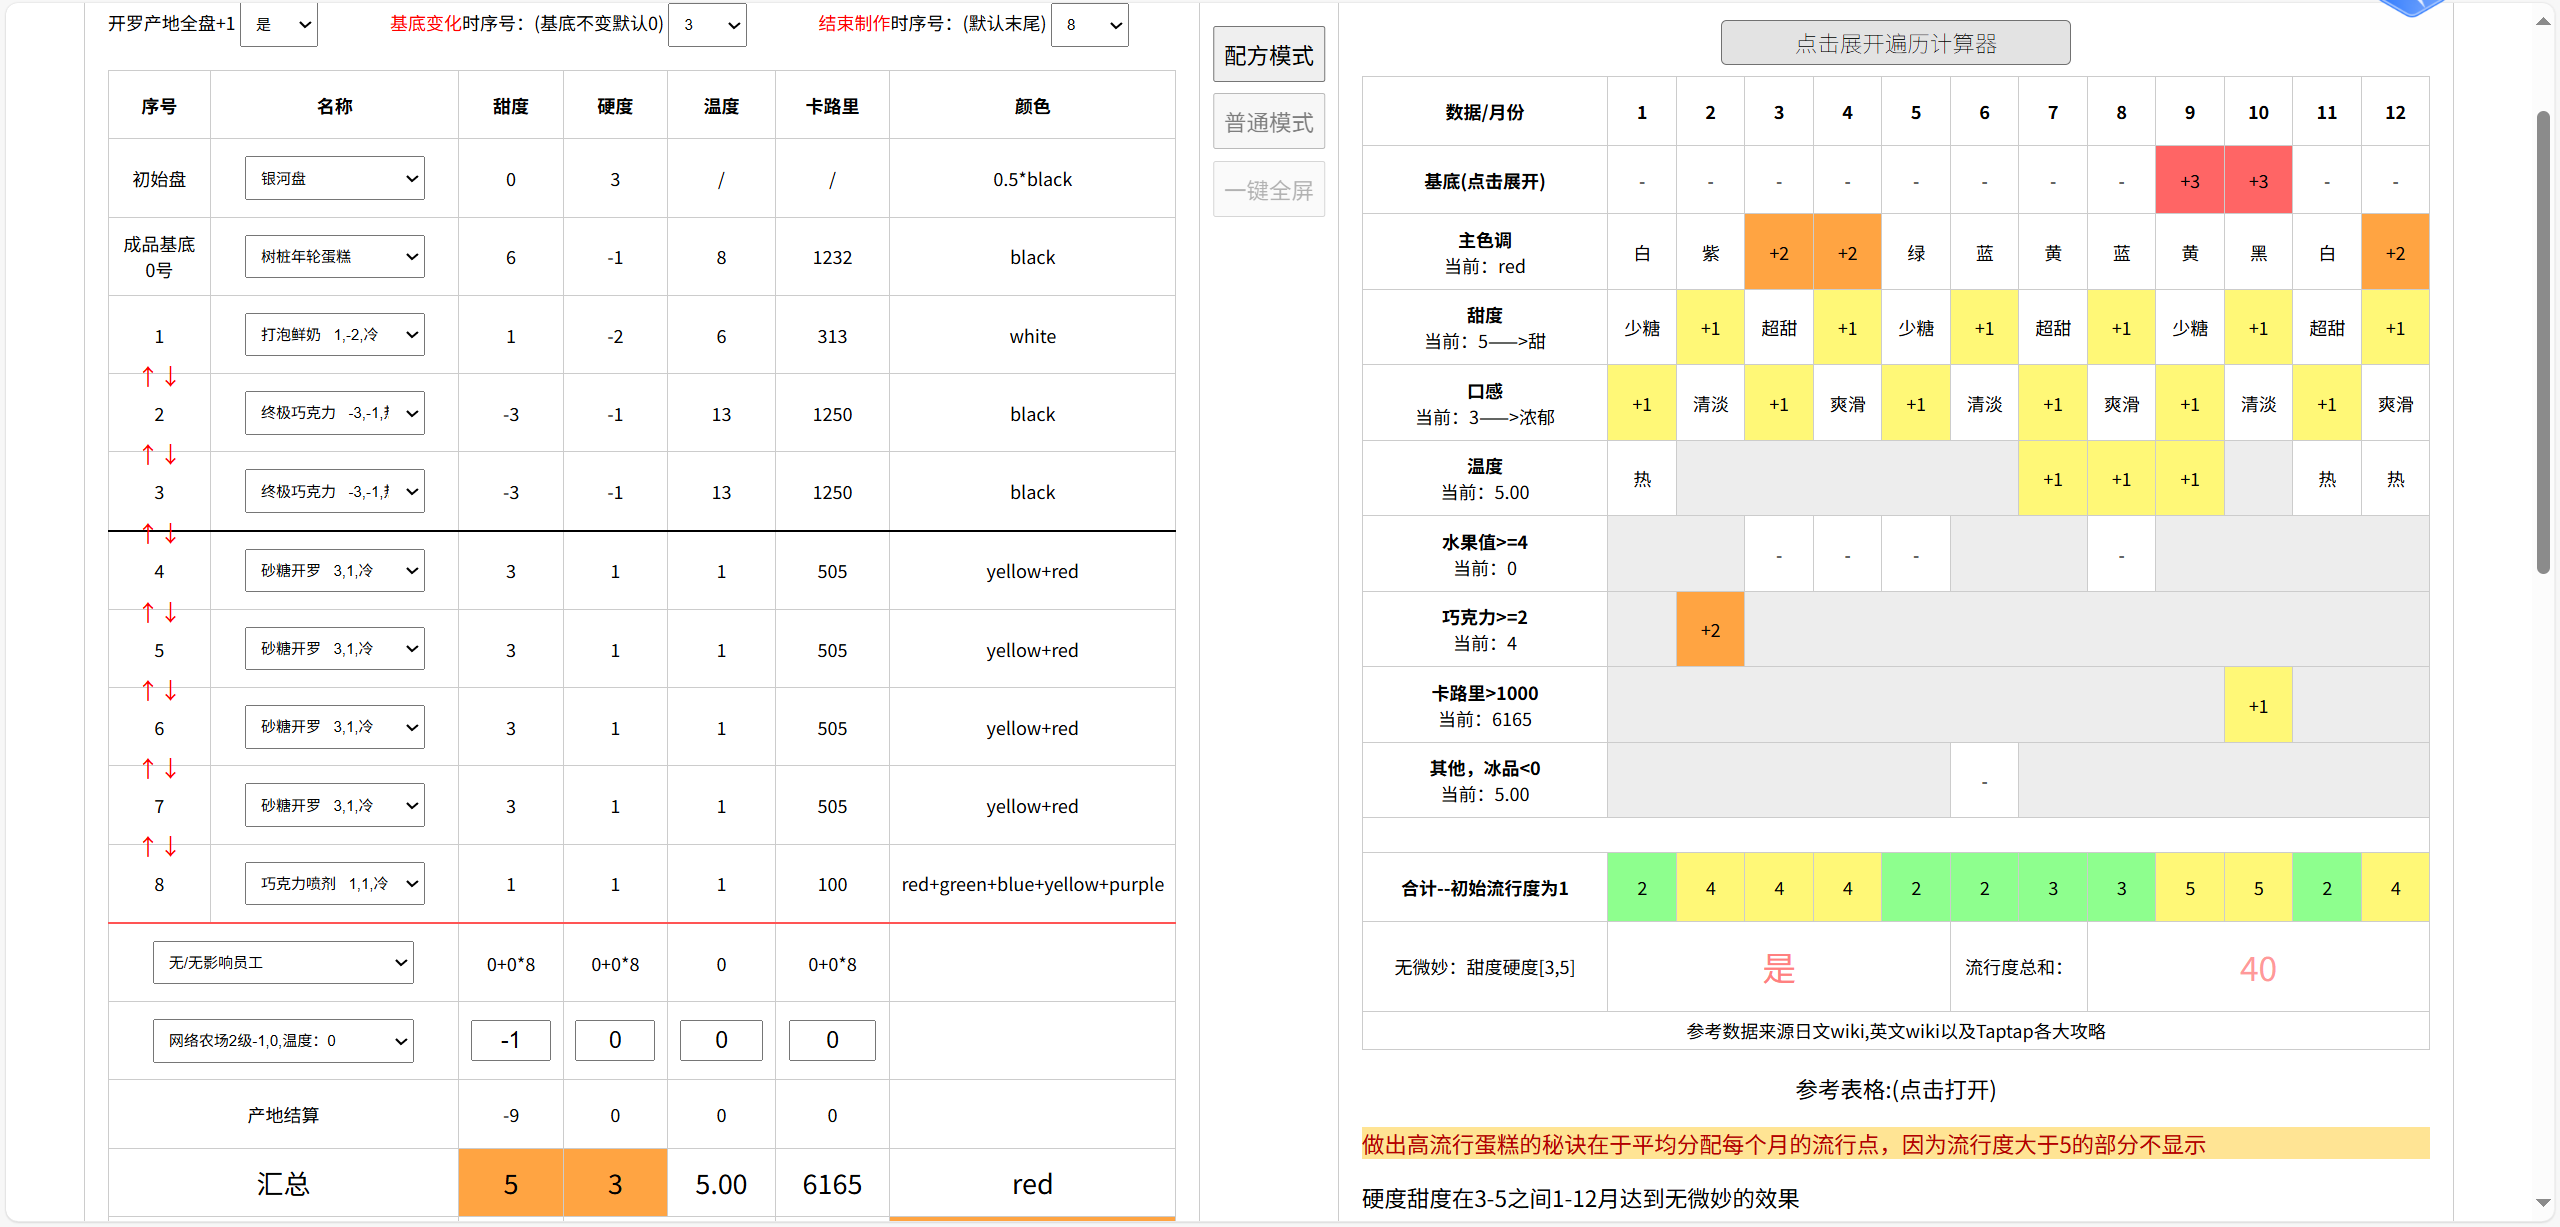Switch to 普通模式 mode
The height and width of the screenshot is (1227, 2560).
pos(1269,122)
